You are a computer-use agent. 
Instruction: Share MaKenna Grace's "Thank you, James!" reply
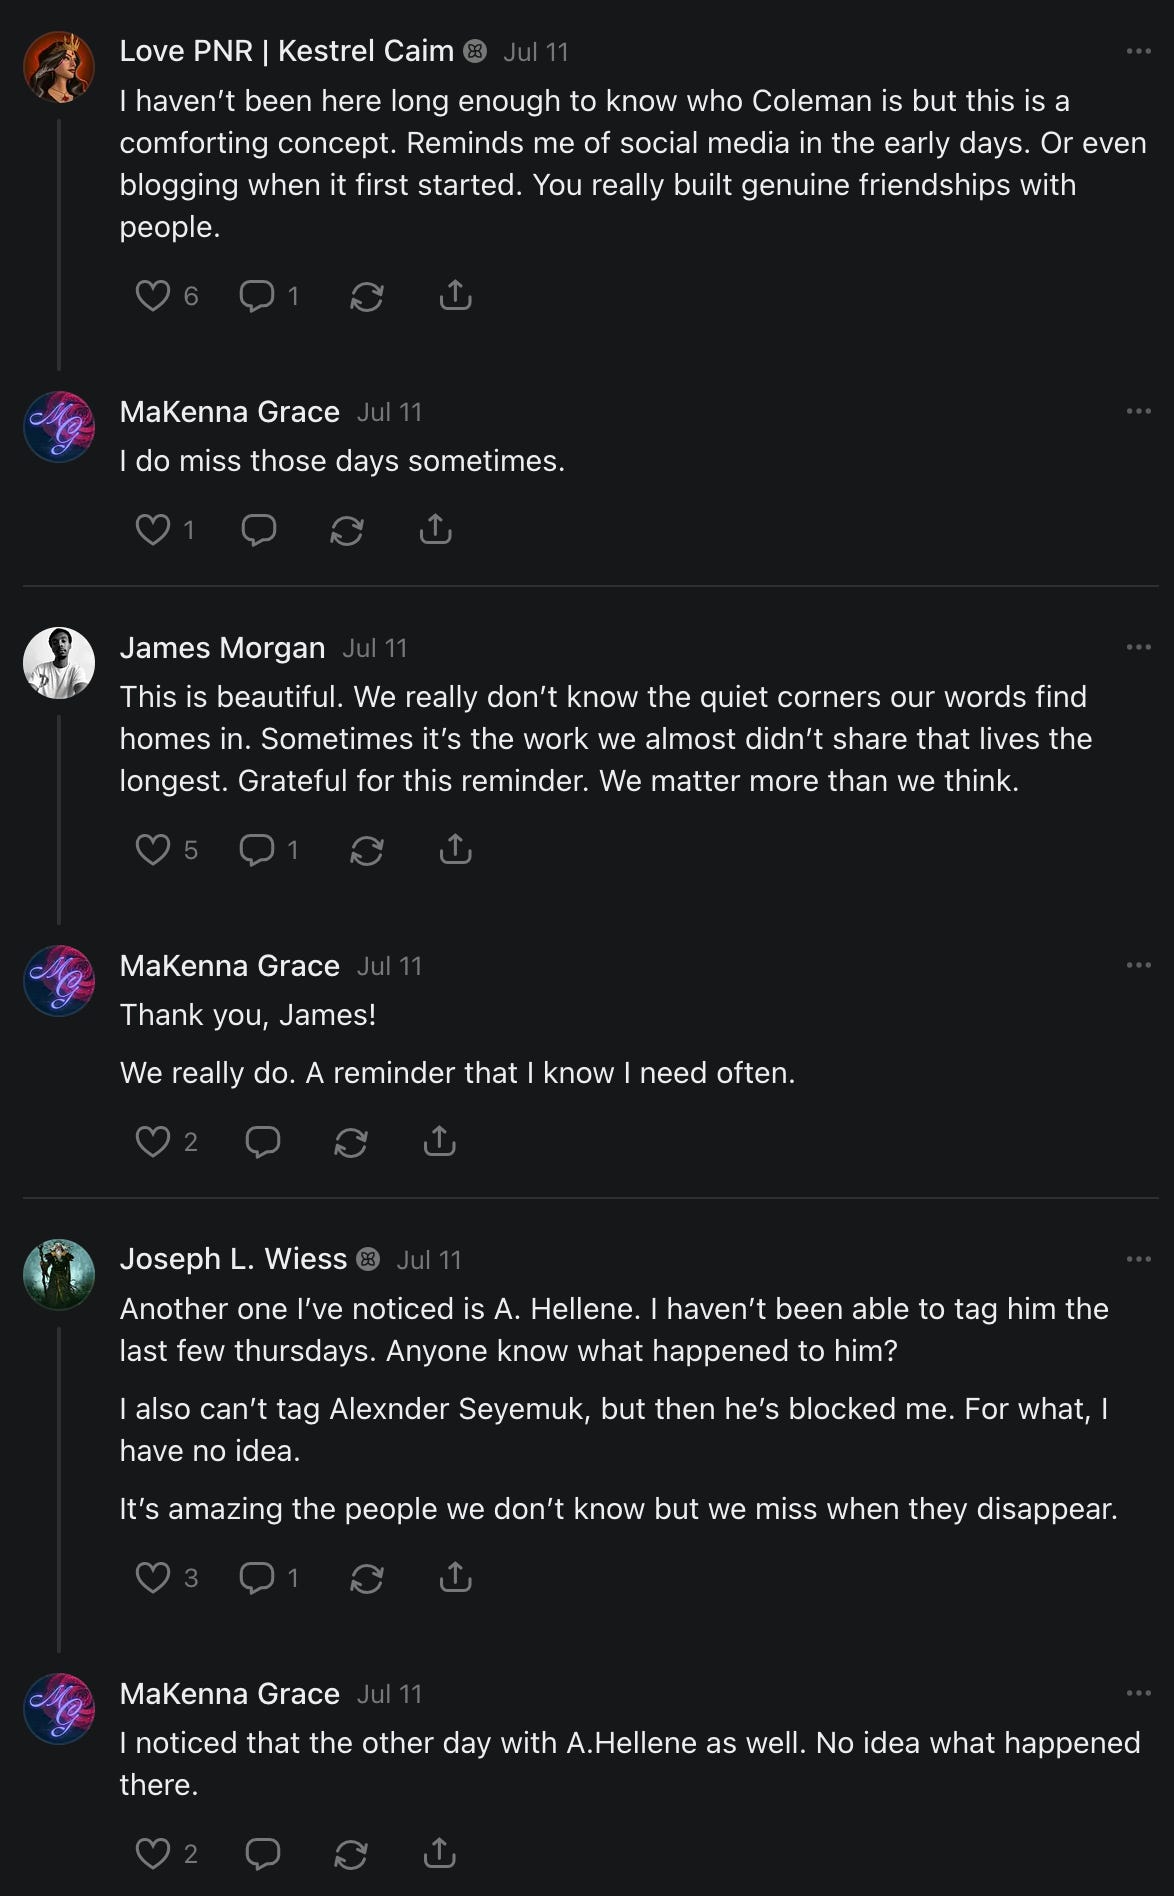click(x=439, y=1141)
